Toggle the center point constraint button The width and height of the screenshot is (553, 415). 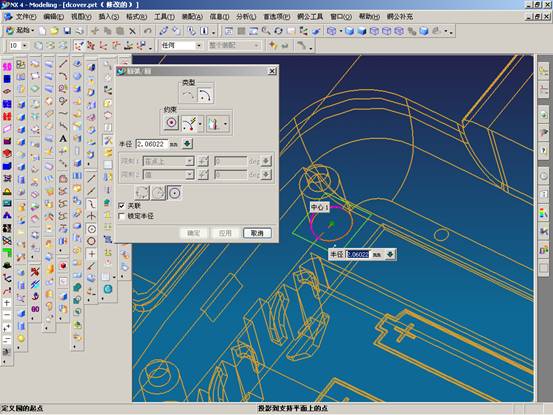(x=171, y=123)
